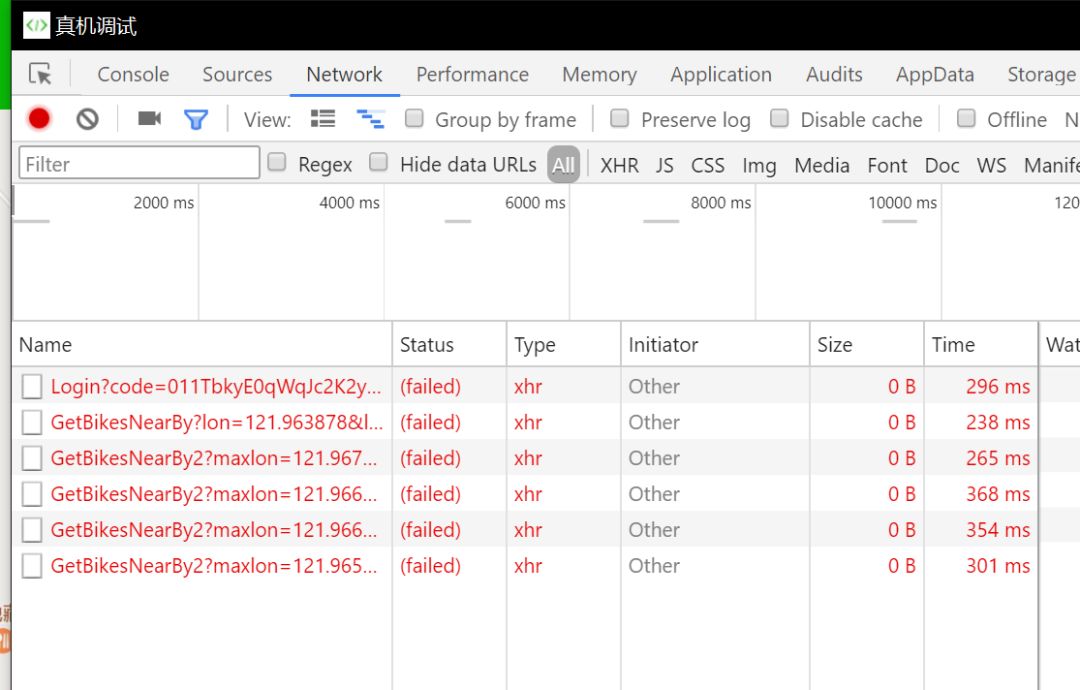Image resolution: width=1080 pixels, height=690 pixels.
Task: Filter requests by XHR type
Action: tap(619, 165)
